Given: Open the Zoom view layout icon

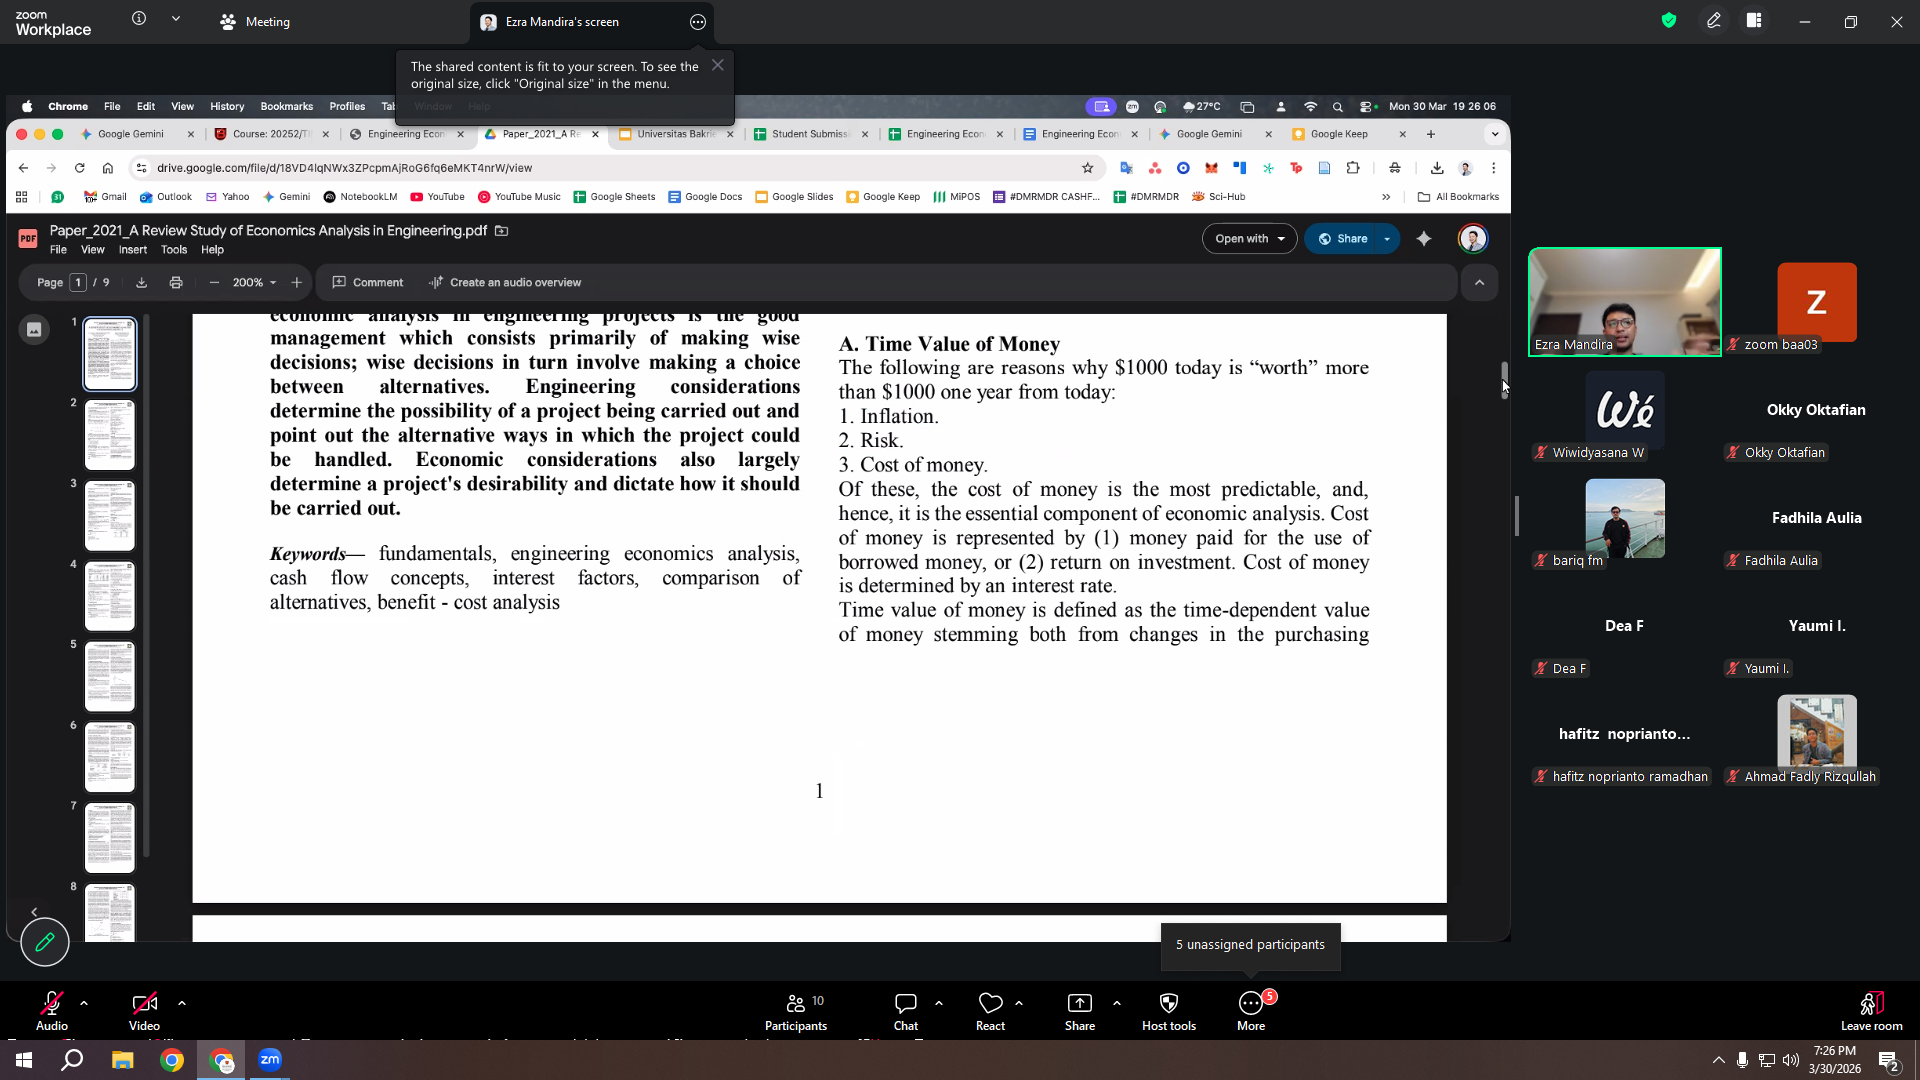Looking at the screenshot, I should [1754, 20].
